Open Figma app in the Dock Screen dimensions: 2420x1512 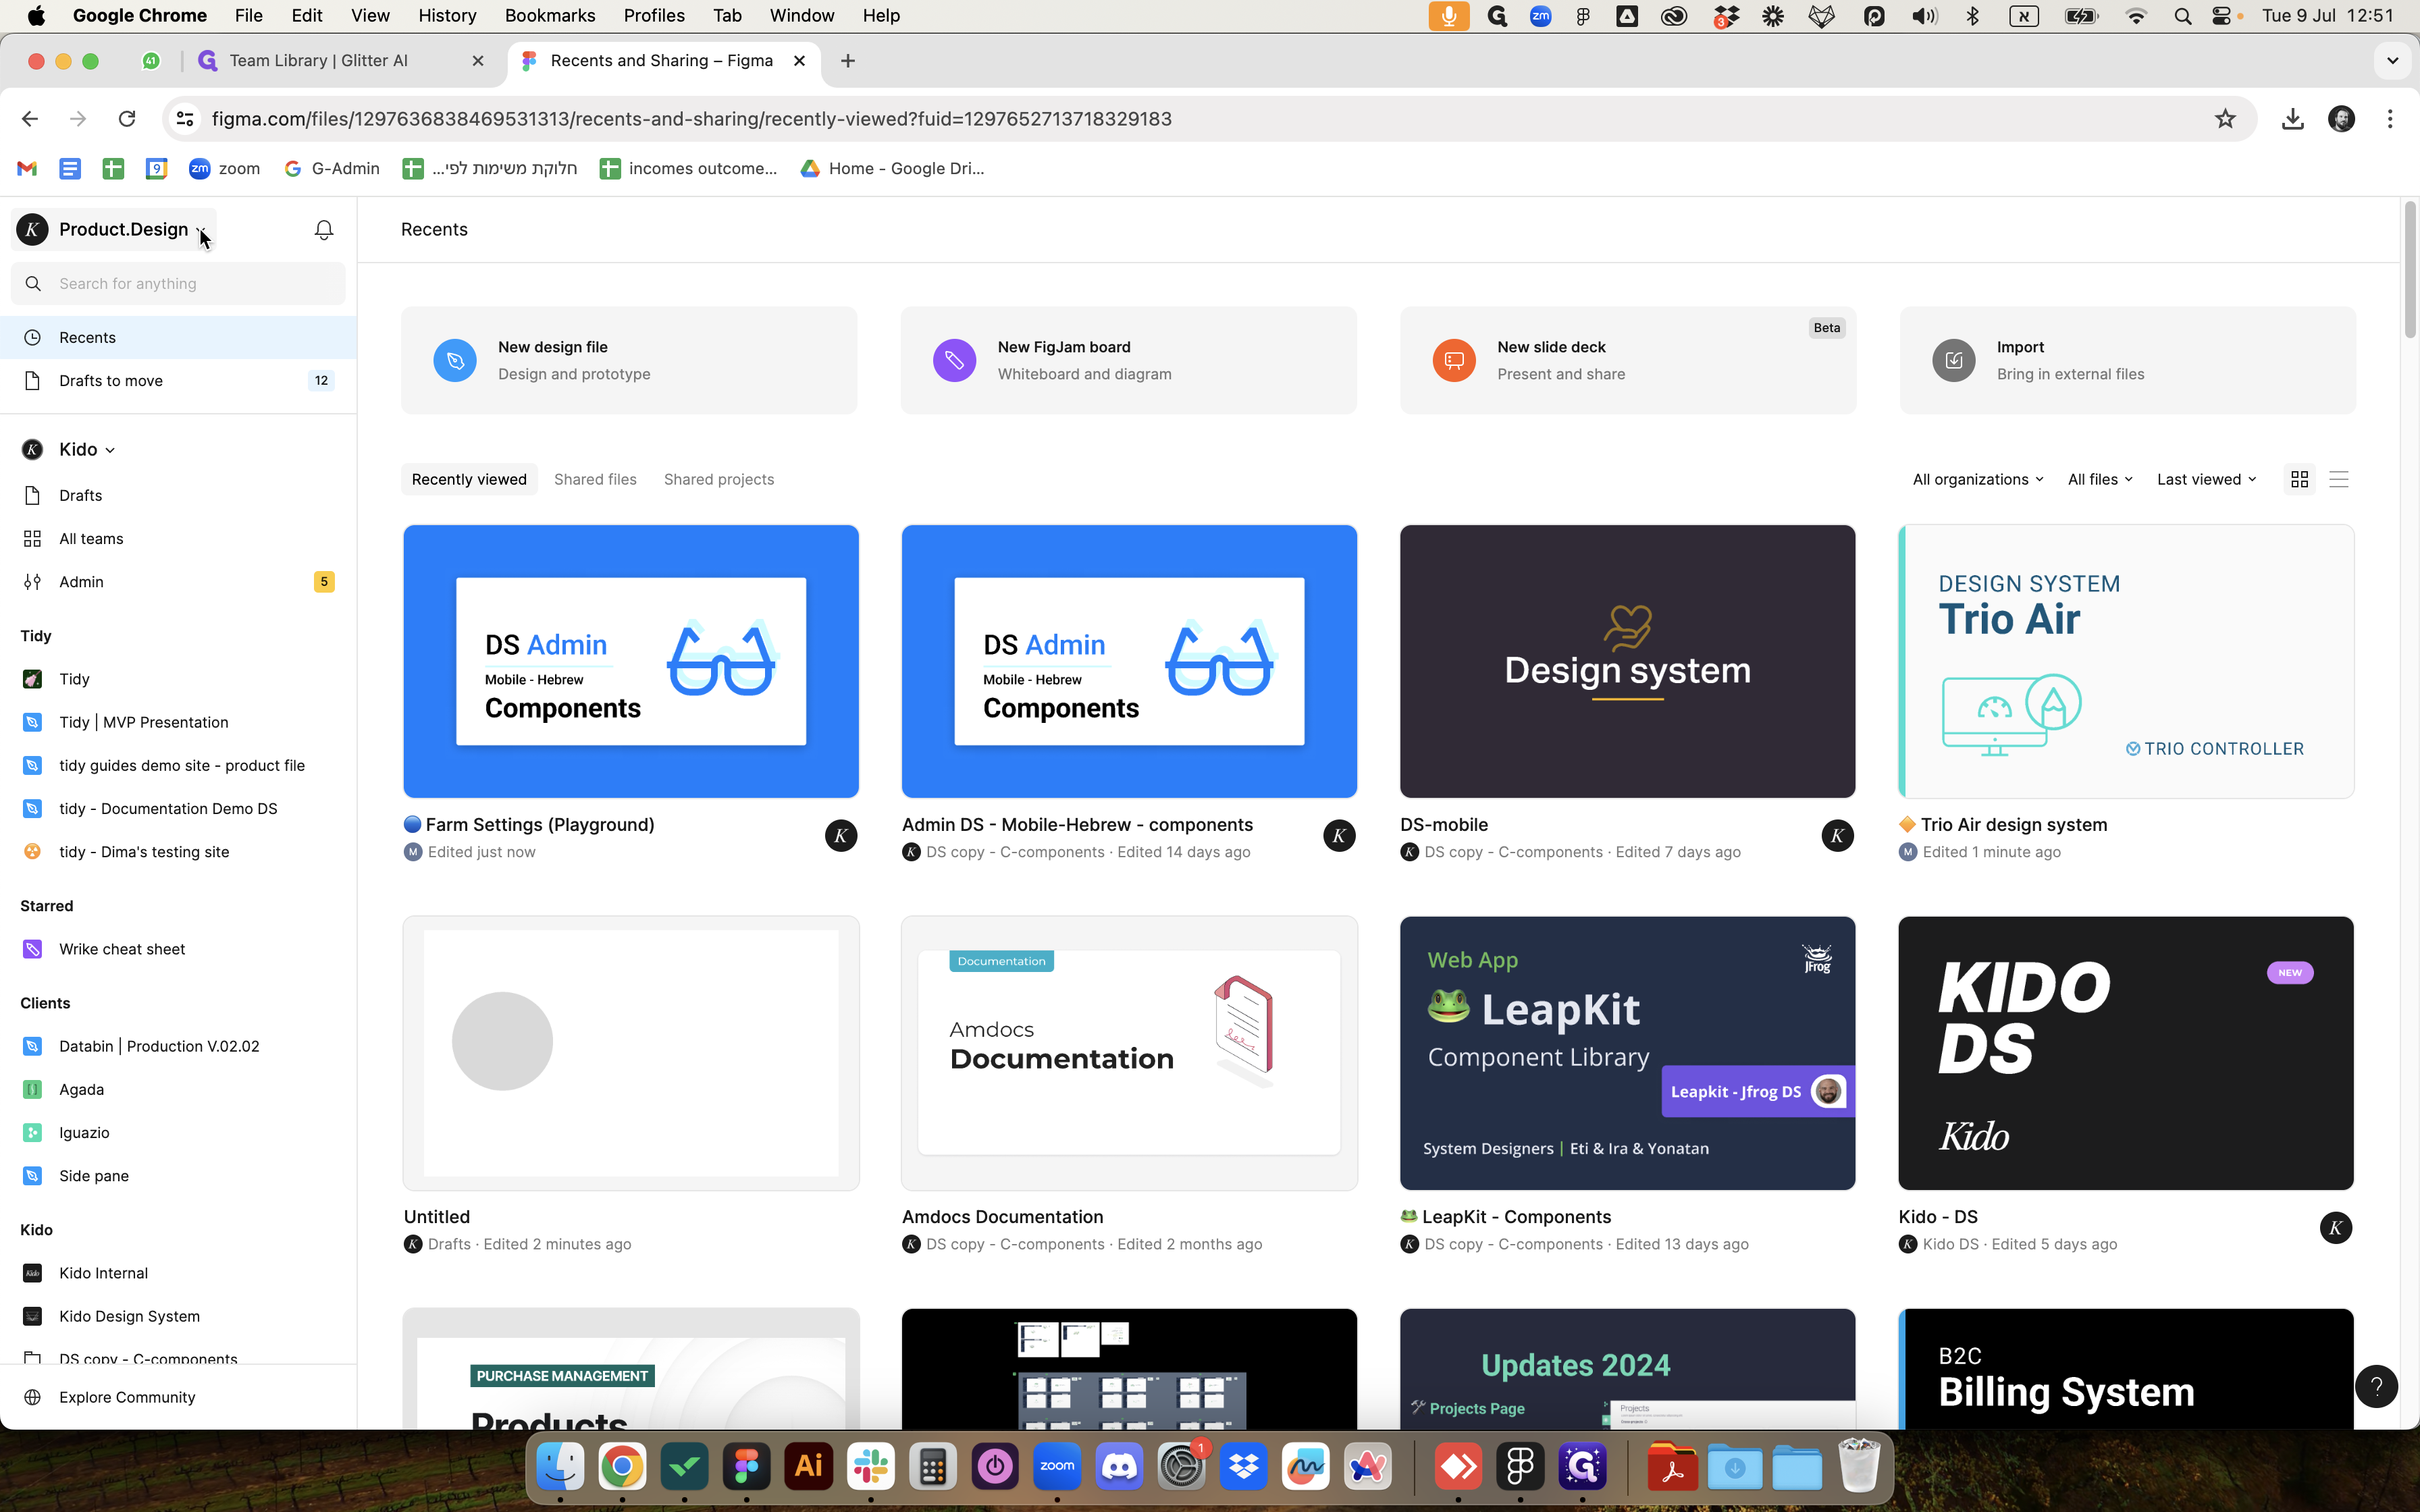point(746,1466)
